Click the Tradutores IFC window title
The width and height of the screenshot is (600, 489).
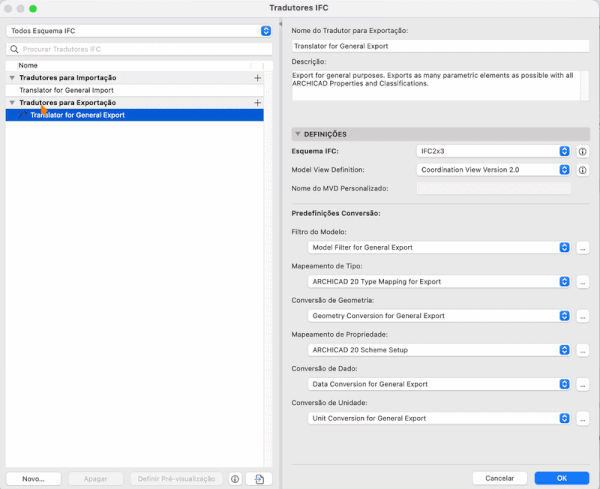[298, 8]
